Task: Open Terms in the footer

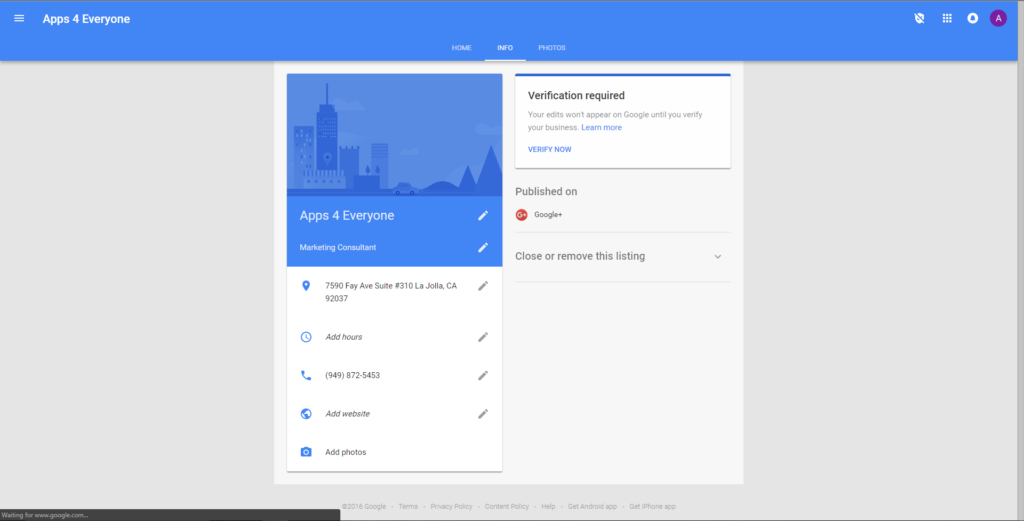Action: [408, 507]
